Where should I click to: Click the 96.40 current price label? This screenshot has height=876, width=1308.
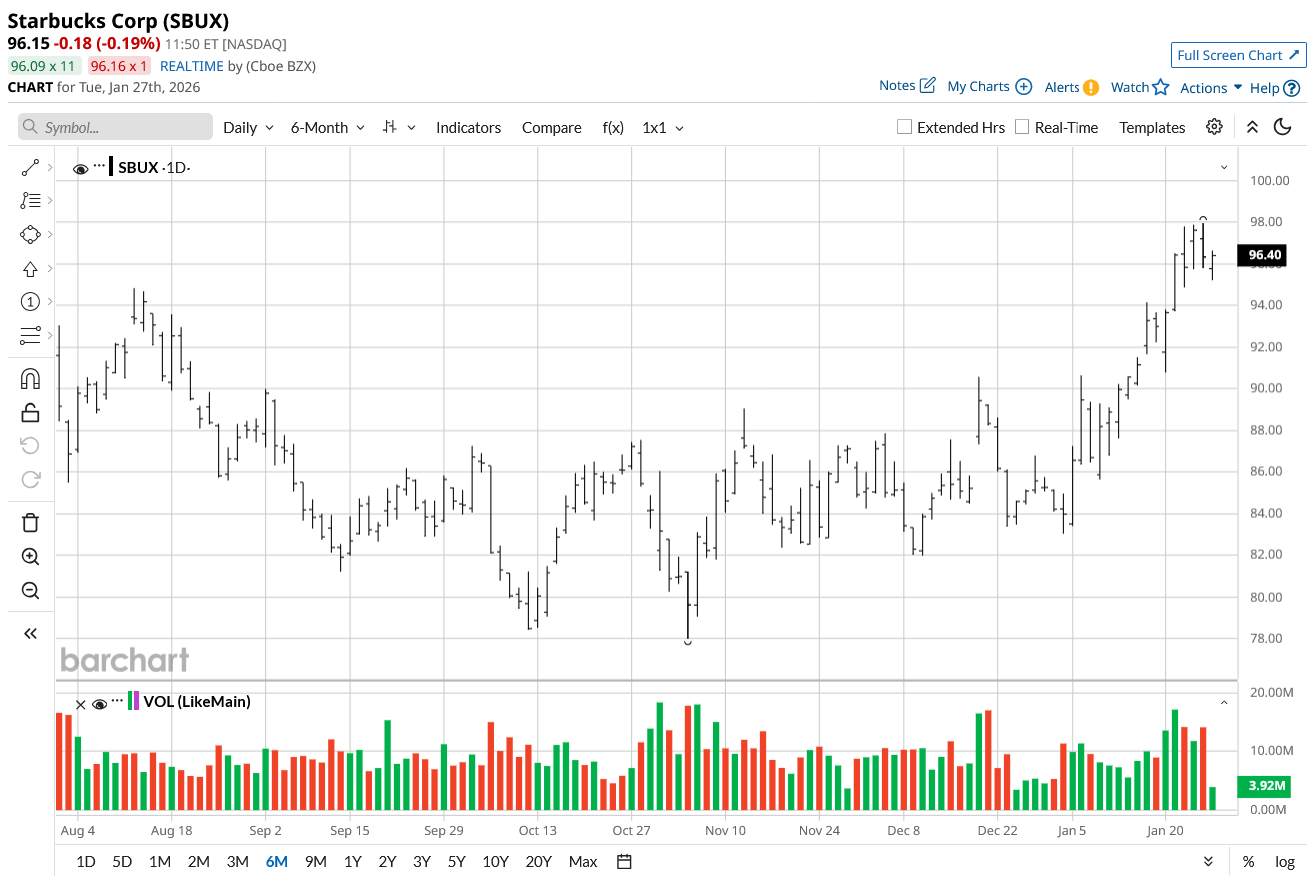[x=1262, y=255]
